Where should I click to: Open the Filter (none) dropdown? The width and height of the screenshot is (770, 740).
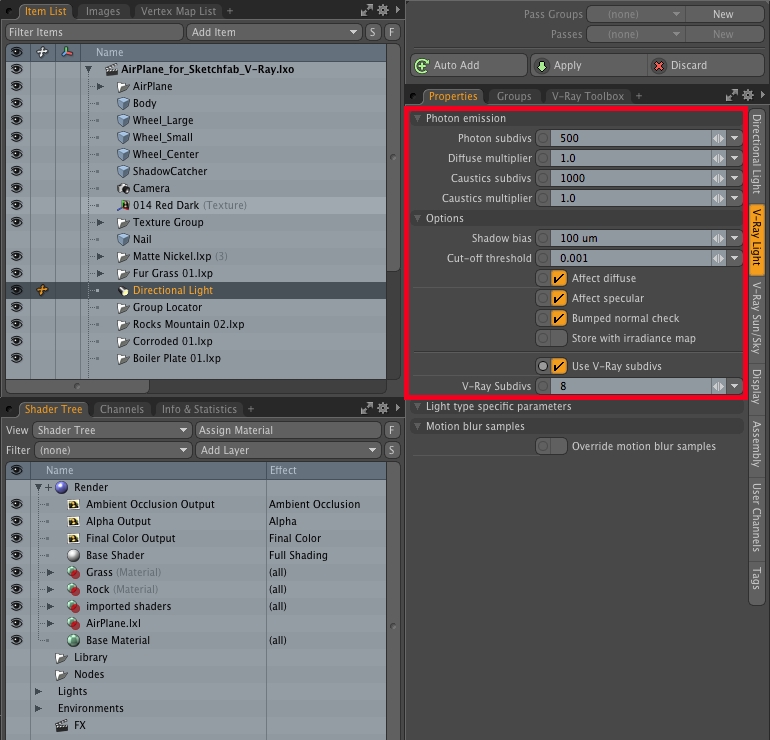[112, 450]
